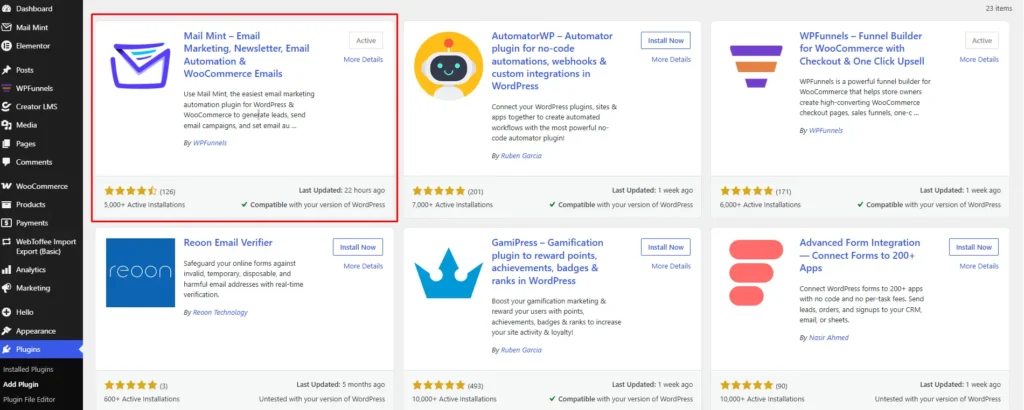1024x410 pixels.
Task: Click the Appearance brush icon
Action: 7,331
